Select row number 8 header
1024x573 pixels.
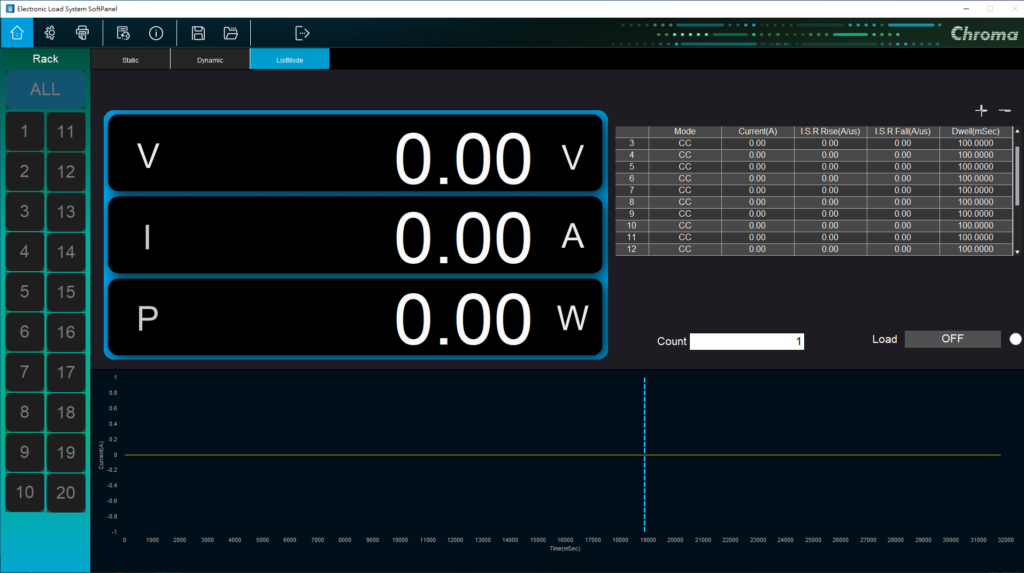pyautogui.click(x=632, y=202)
